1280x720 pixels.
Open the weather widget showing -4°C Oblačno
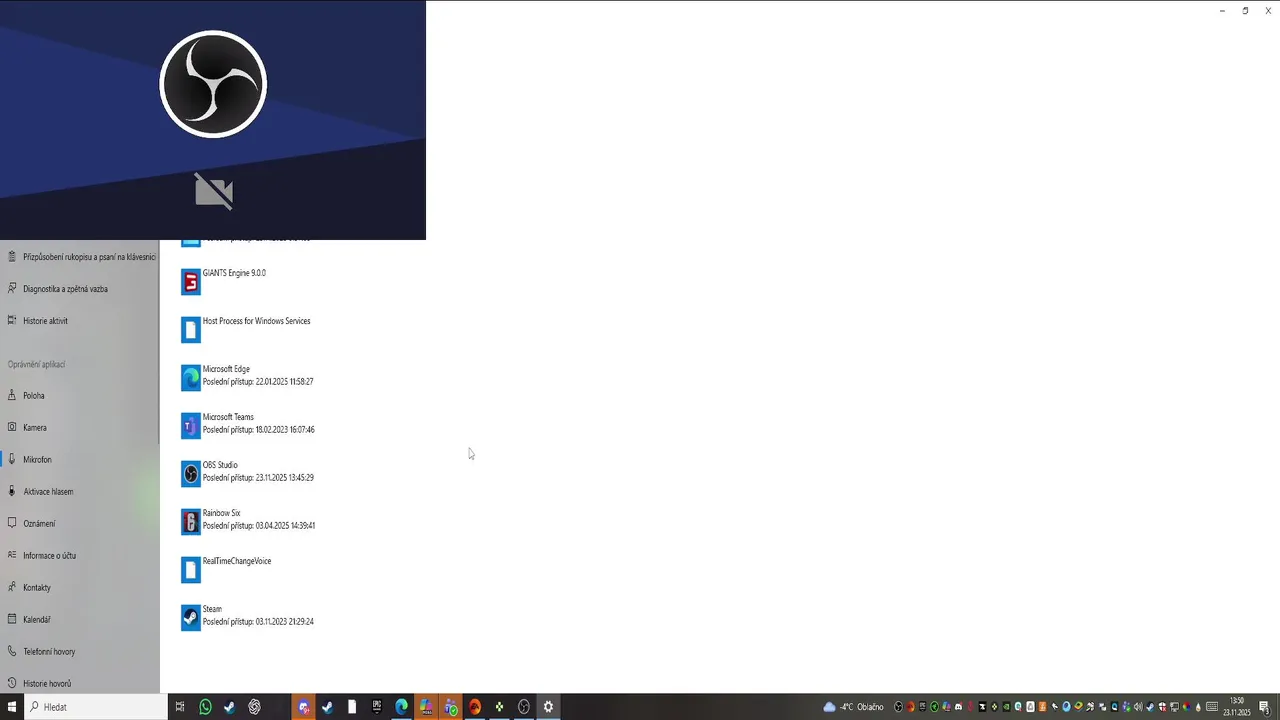coord(853,707)
